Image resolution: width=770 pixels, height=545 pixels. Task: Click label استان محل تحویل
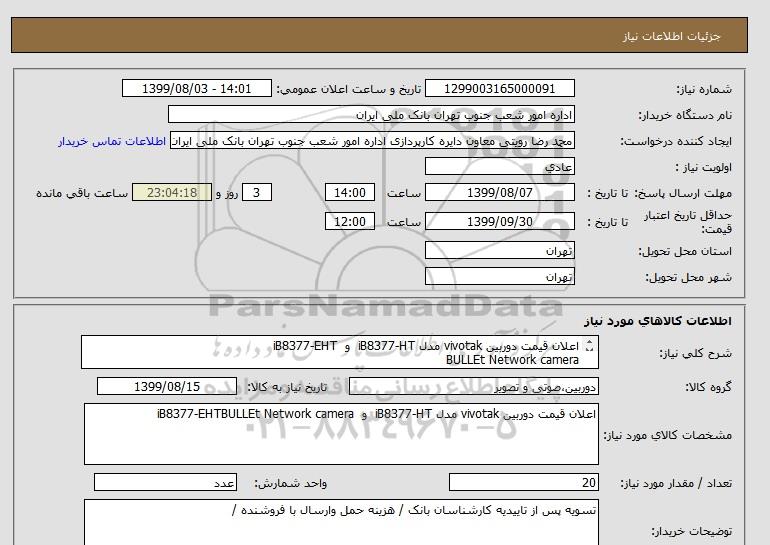(x=685, y=251)
